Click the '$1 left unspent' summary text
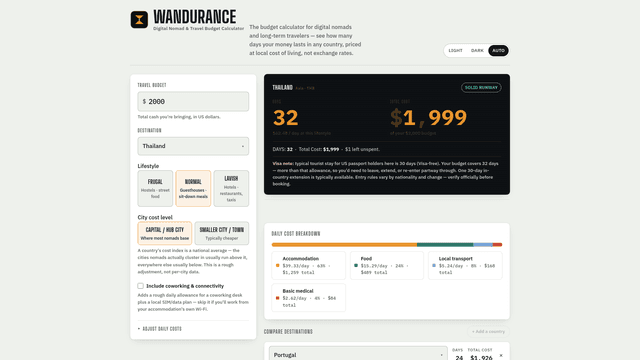This screenshot has height=360, width=640. [x=362, y=149]
